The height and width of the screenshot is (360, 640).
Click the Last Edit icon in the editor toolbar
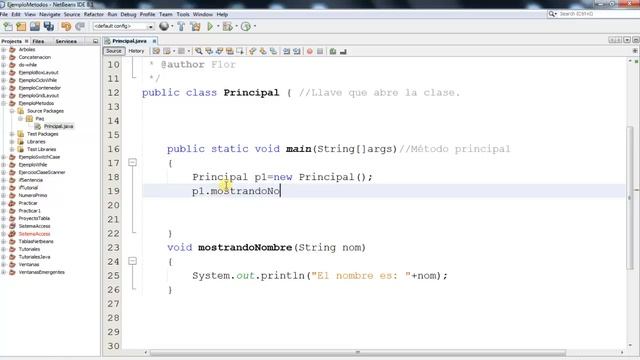click(x=156, y=51)
